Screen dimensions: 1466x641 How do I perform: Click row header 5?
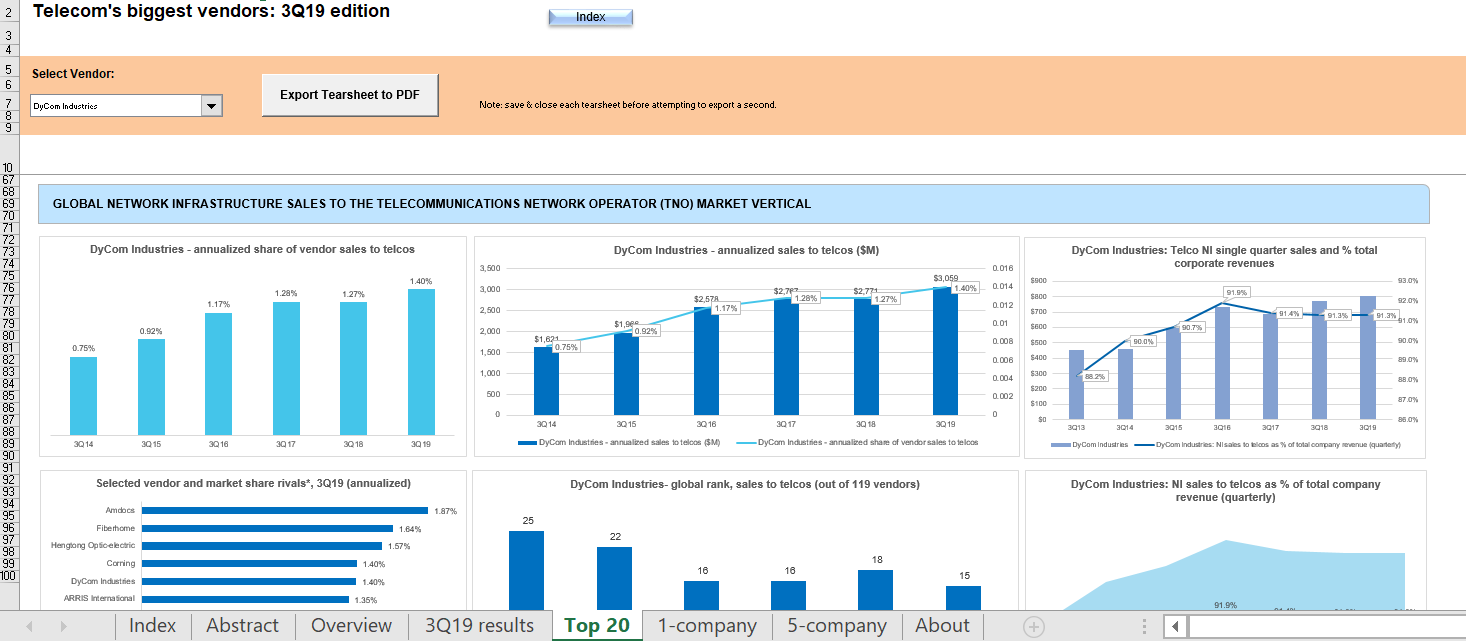click(8, 71)
